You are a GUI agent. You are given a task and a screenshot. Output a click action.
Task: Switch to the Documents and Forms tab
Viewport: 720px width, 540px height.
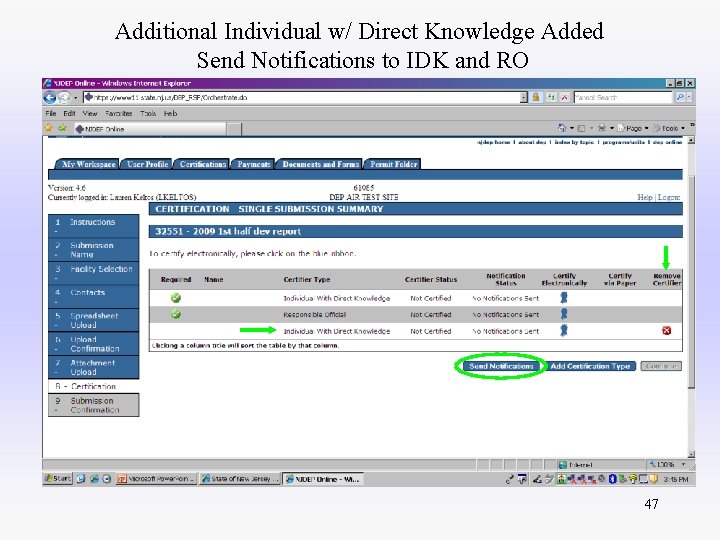(x=321, y=164)
